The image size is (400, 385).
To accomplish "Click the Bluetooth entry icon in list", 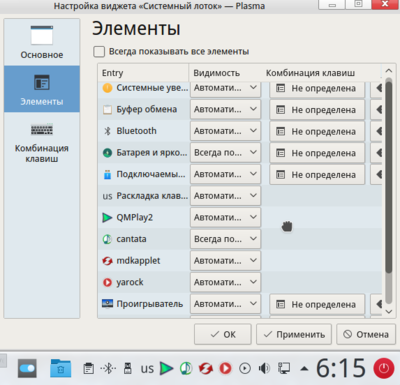I will click(107, 131).
